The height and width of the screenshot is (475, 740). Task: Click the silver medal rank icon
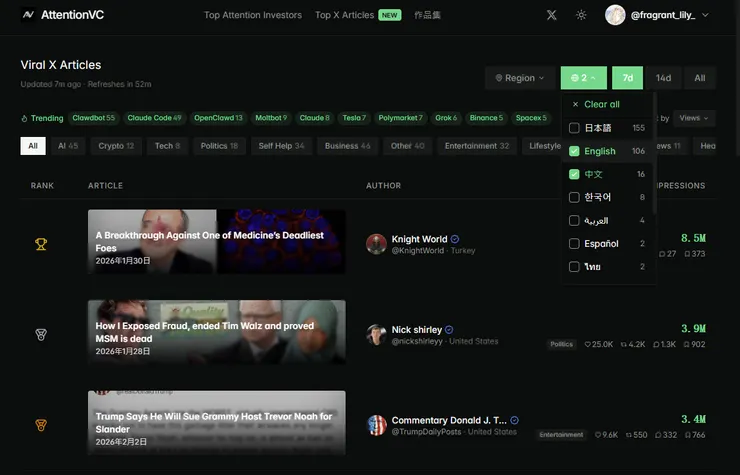(x=41, y=335)
